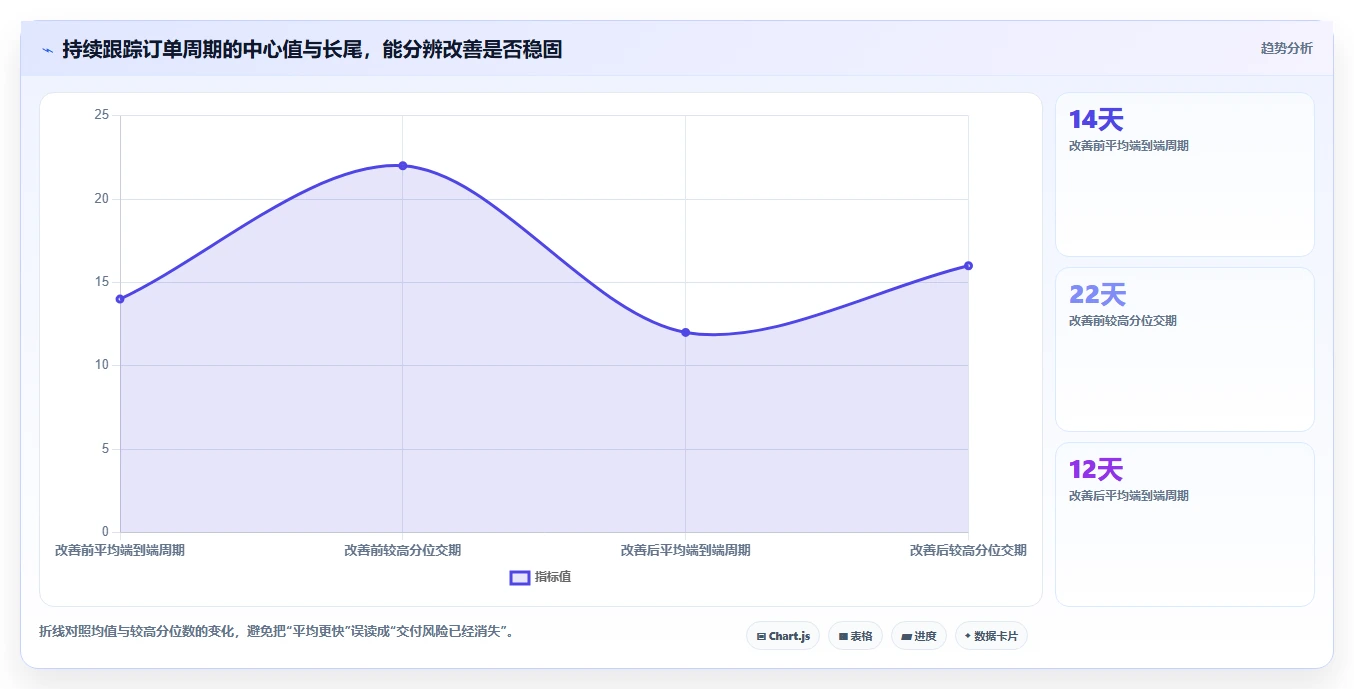
Task: Click x-axis label 改善后较高分位交期
Action: 968,550
